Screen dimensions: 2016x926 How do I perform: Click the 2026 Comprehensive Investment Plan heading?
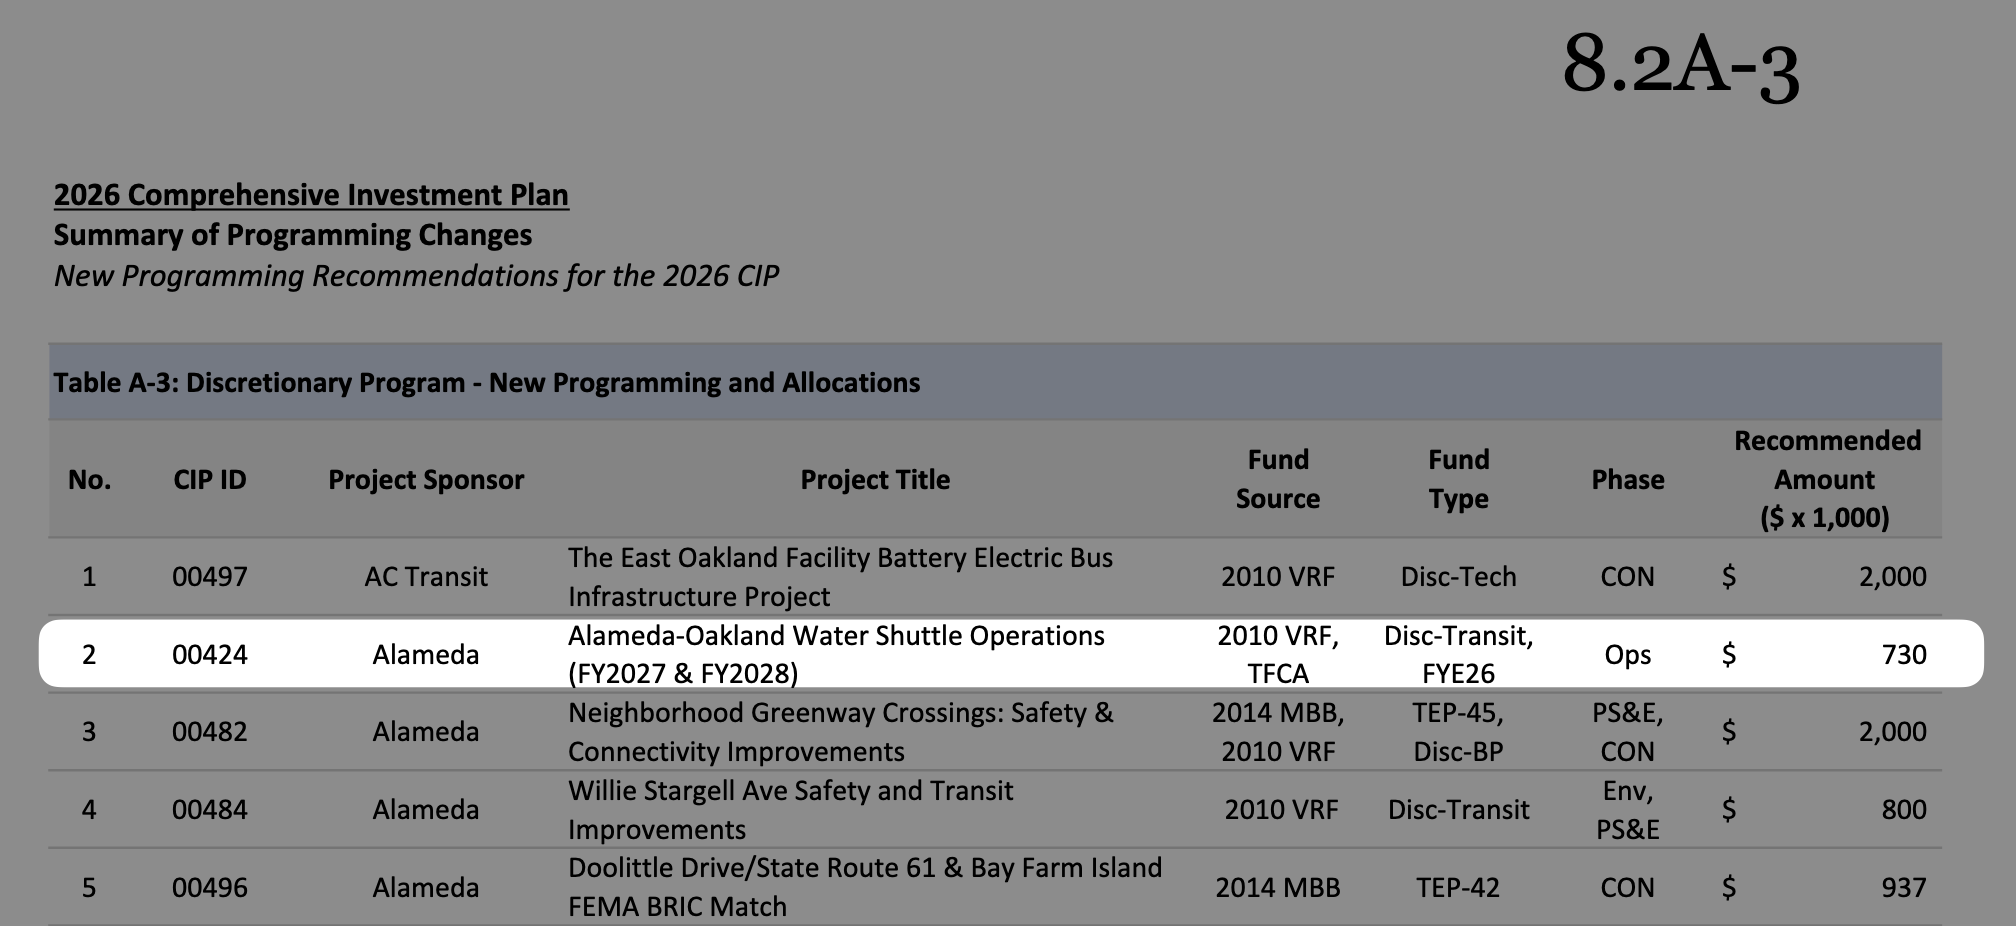[x=311, y=194]
